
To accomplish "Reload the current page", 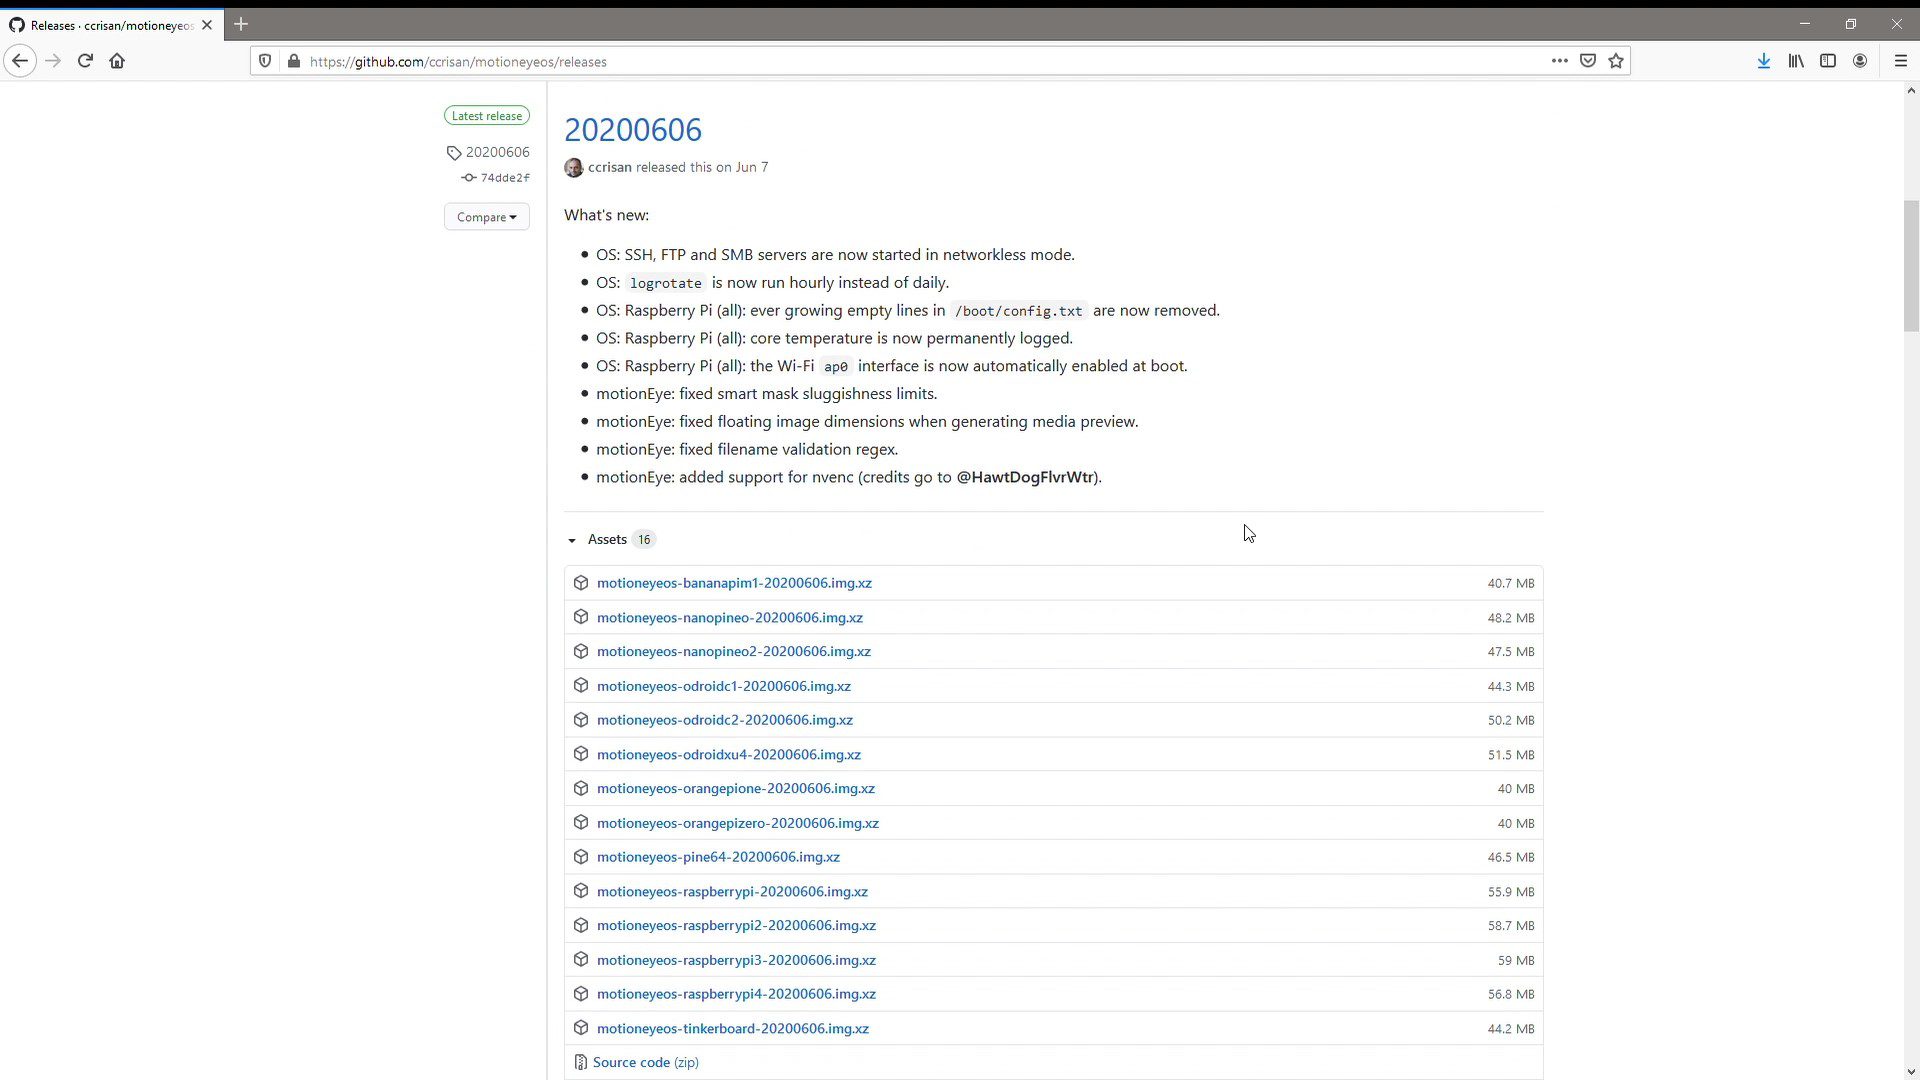I will click(85, 61).
